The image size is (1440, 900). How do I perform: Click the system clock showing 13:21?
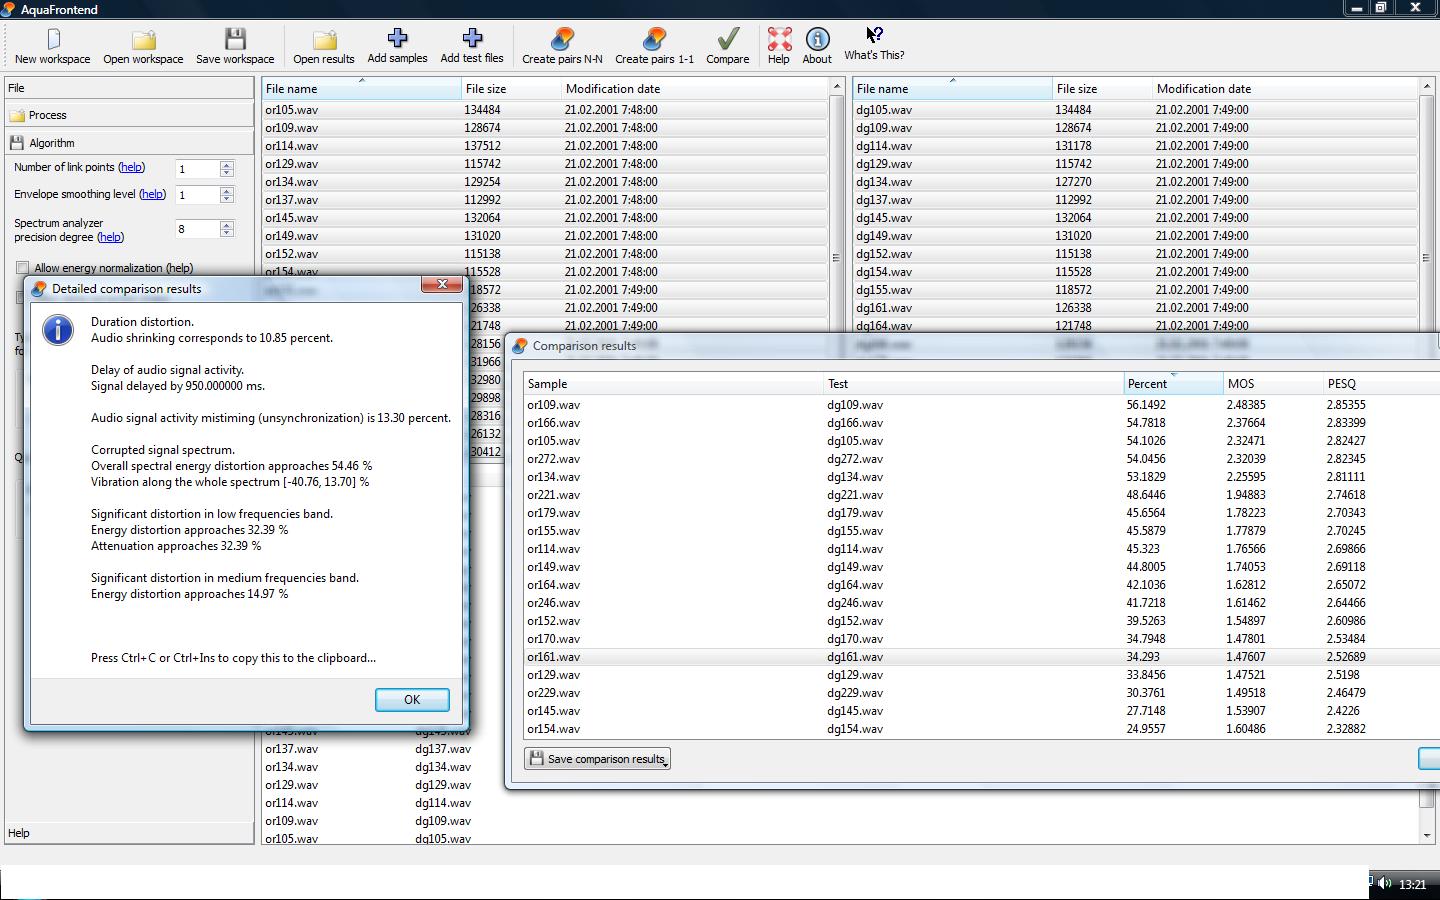(1412, 884)
